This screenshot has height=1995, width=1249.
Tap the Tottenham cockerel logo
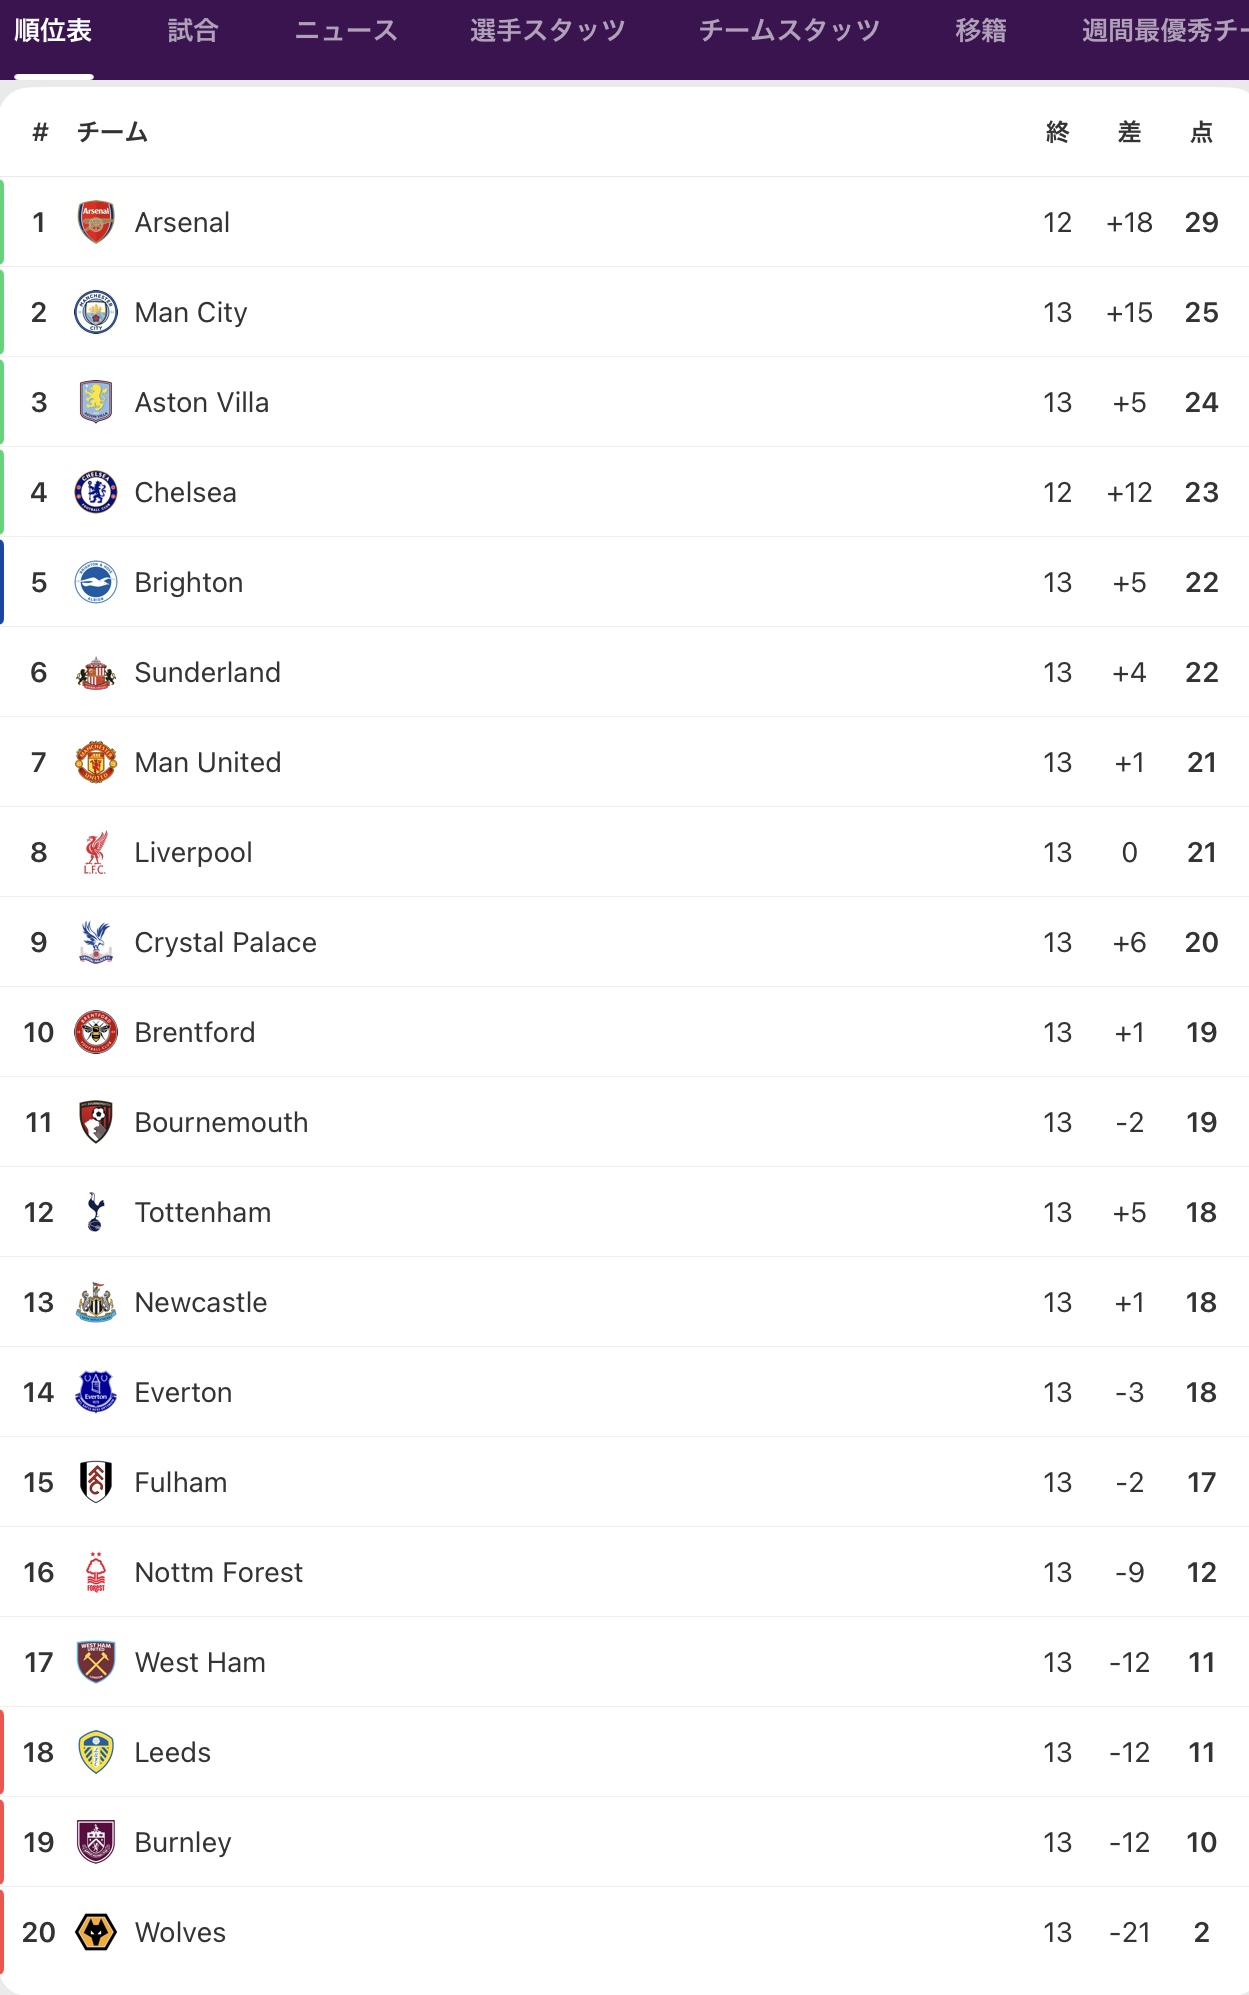point(96,1212)
